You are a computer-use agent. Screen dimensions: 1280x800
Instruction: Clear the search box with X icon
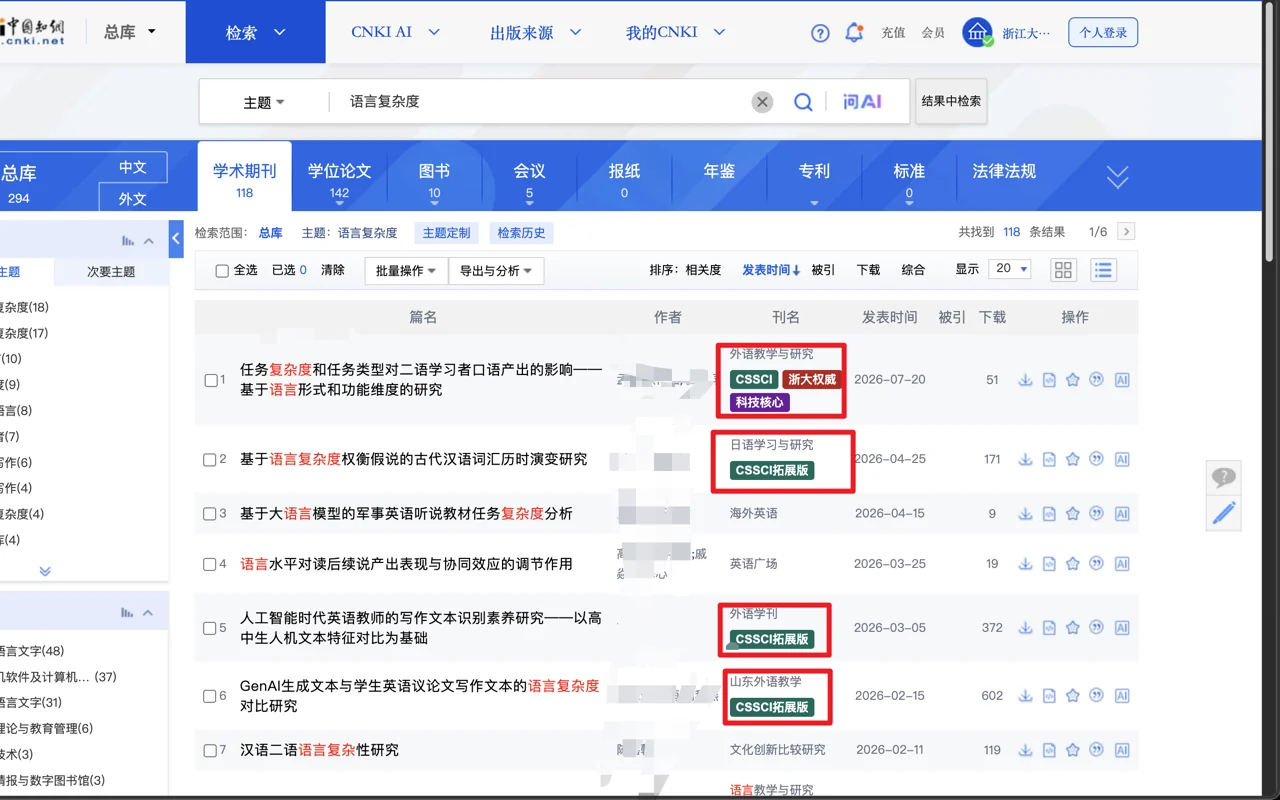(762, 102)
